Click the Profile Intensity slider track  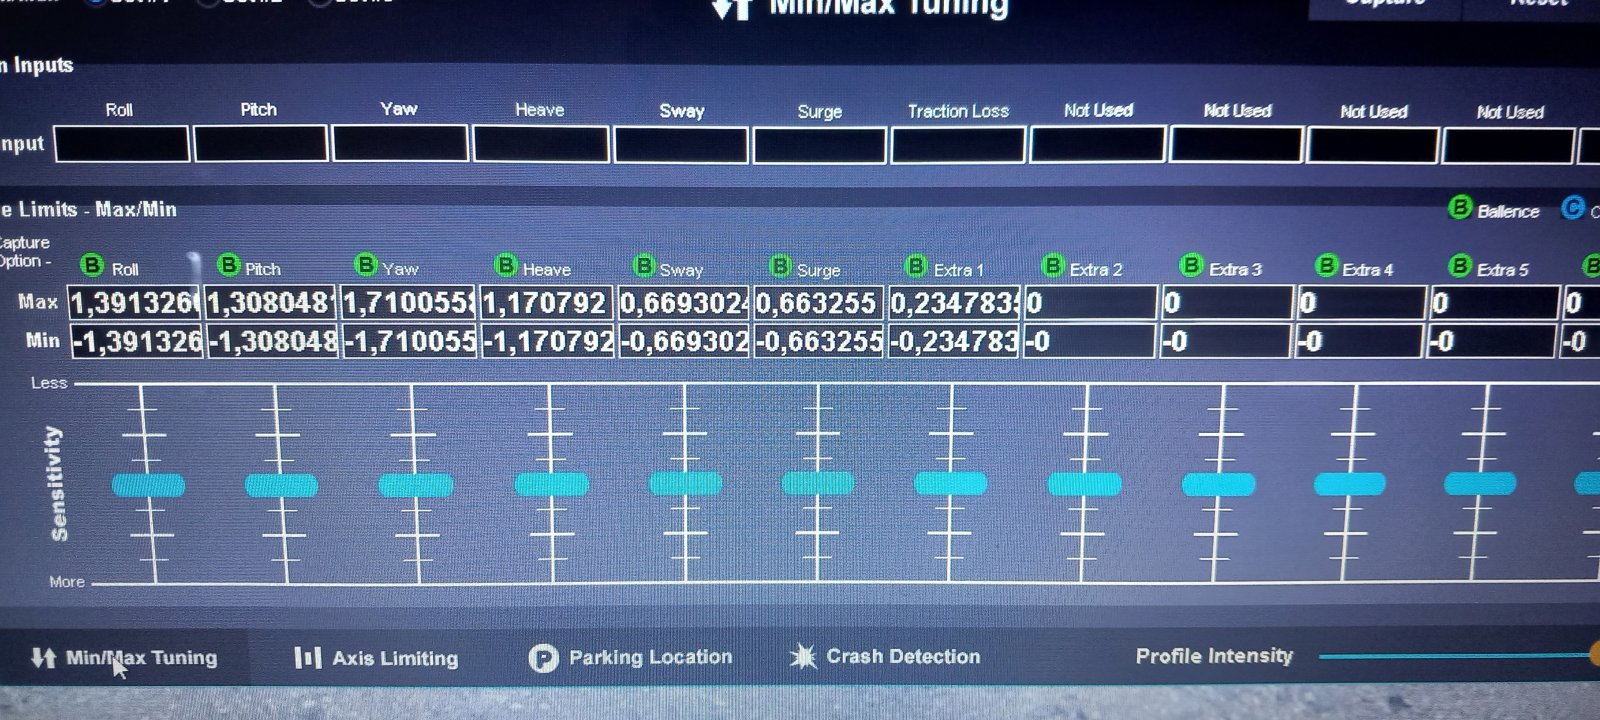(x=1459, y=656)
